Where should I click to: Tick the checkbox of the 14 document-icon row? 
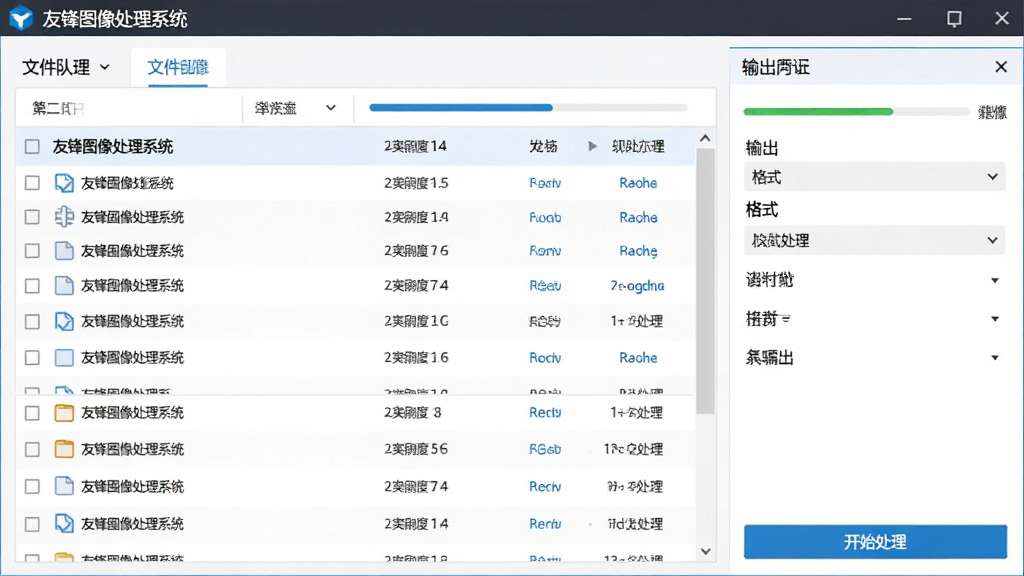coord(32,524)
